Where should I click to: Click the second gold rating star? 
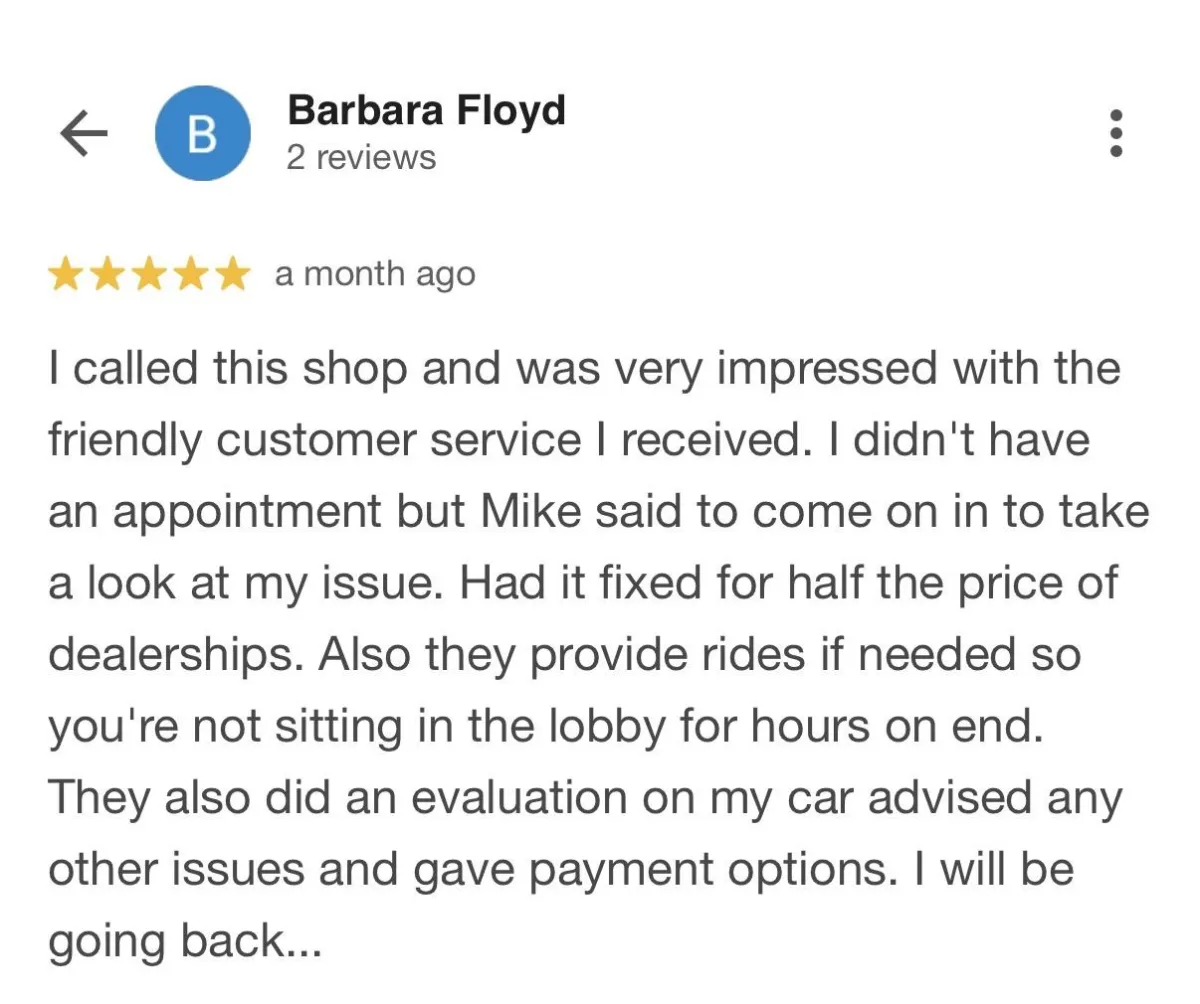click(107, 274)
